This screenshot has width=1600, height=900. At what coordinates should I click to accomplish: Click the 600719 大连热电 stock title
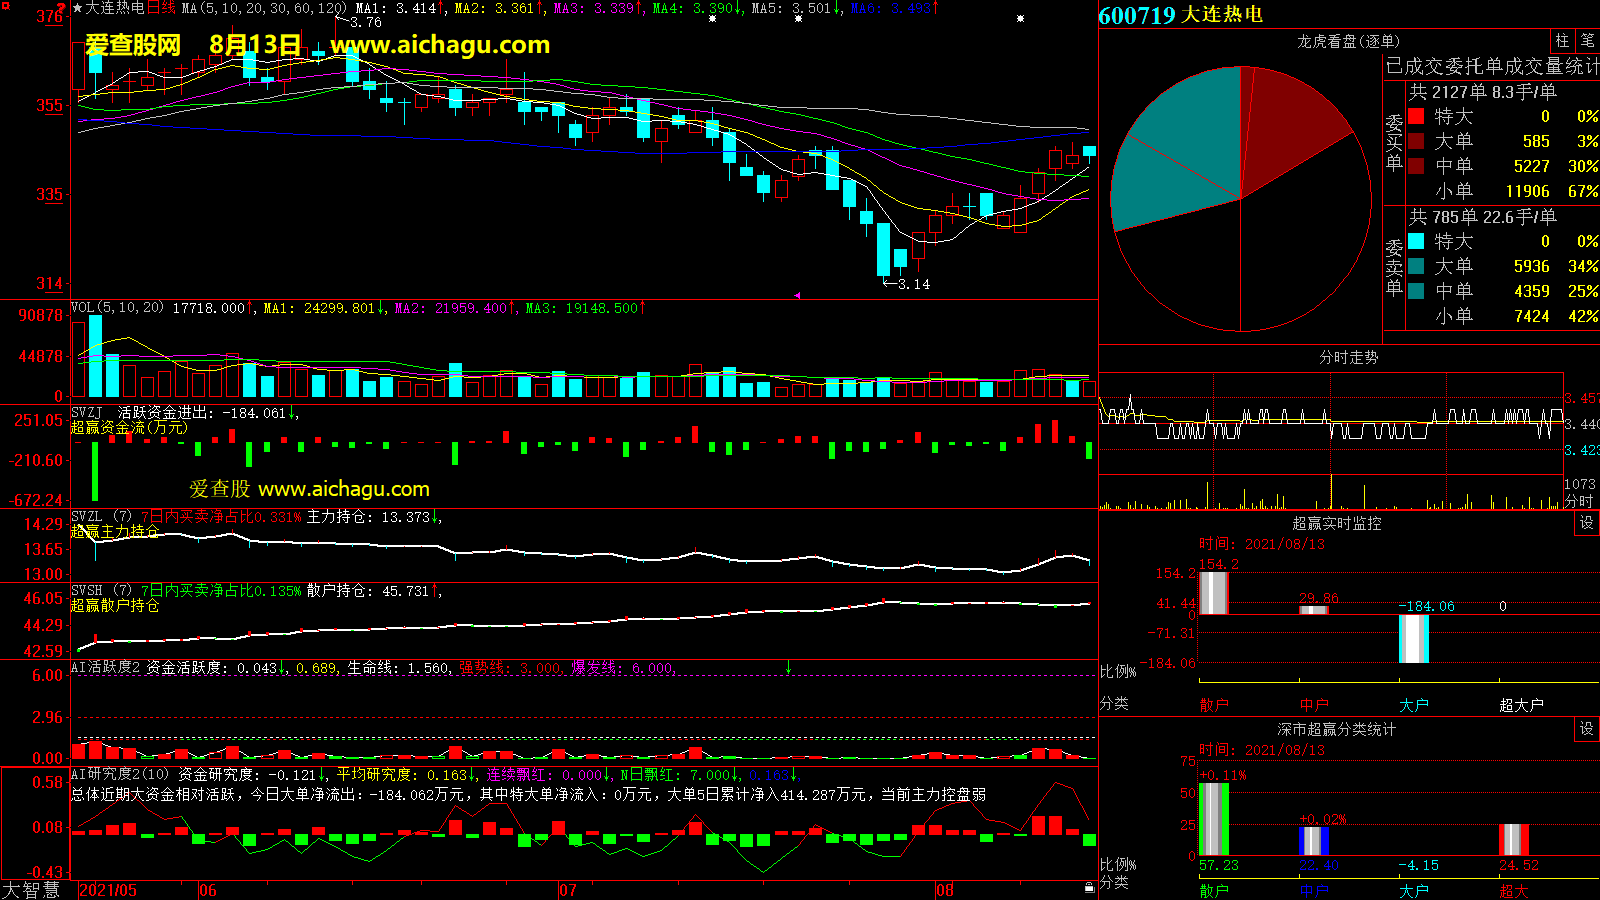[x=1180, y=15]
